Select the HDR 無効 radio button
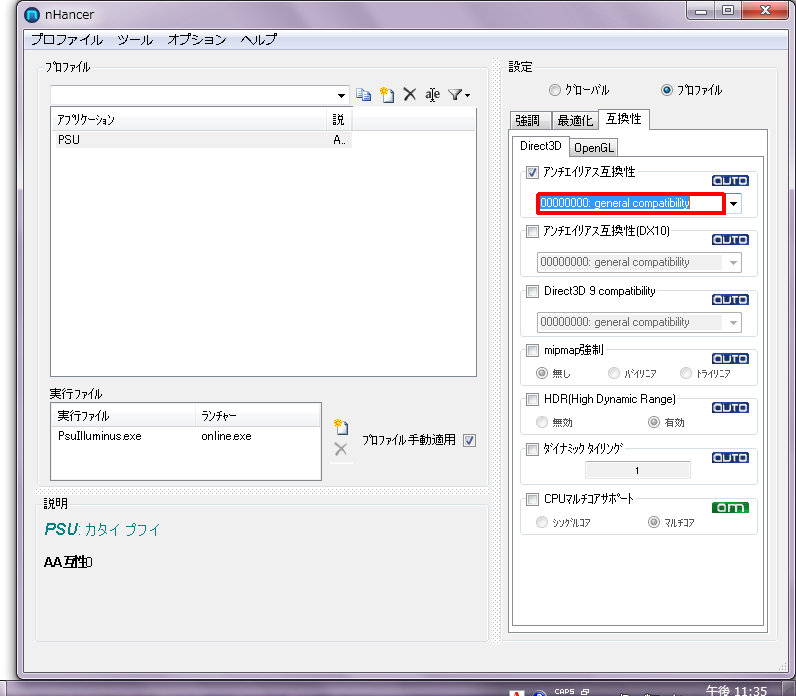Screen dimensions: 796x696 tap(542, 422)
